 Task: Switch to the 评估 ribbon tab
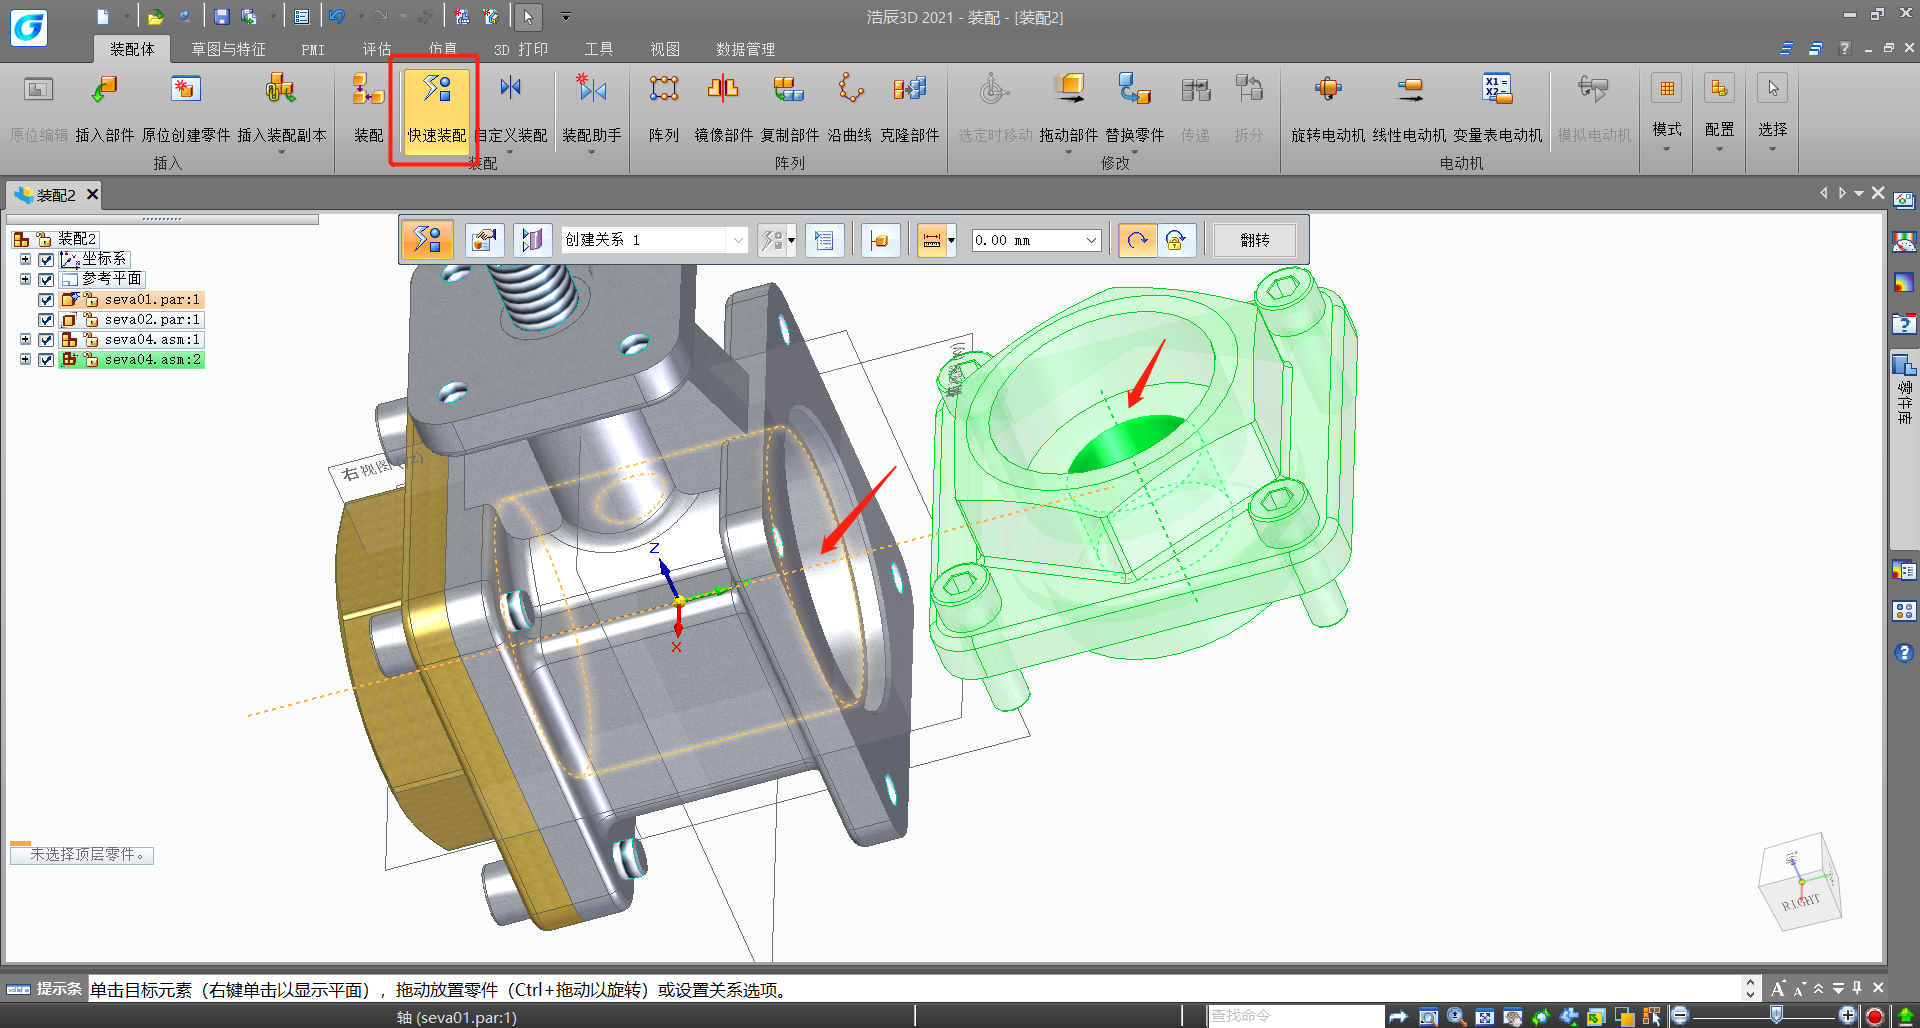[x=377, y=49]
